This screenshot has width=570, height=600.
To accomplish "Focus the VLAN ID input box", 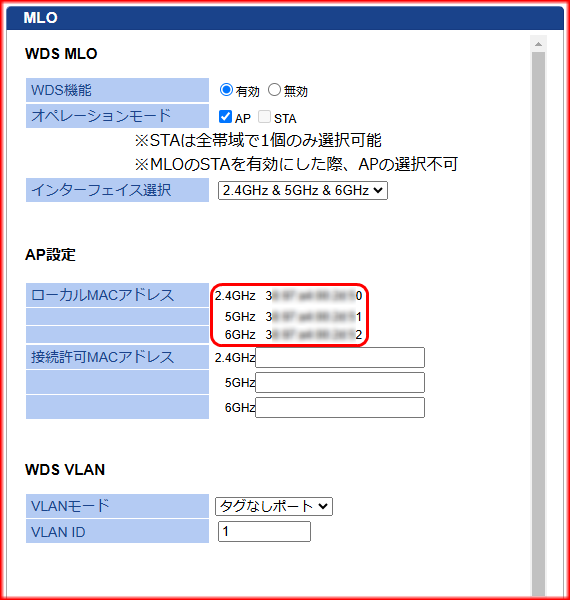I will [x=264, y=532].
